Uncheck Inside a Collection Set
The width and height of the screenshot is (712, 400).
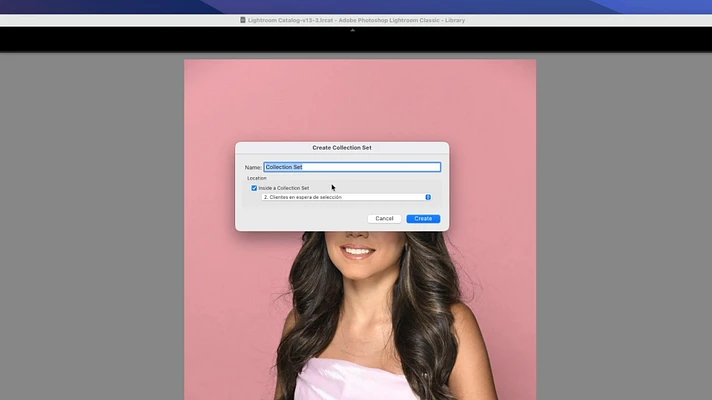coord(254,188)
